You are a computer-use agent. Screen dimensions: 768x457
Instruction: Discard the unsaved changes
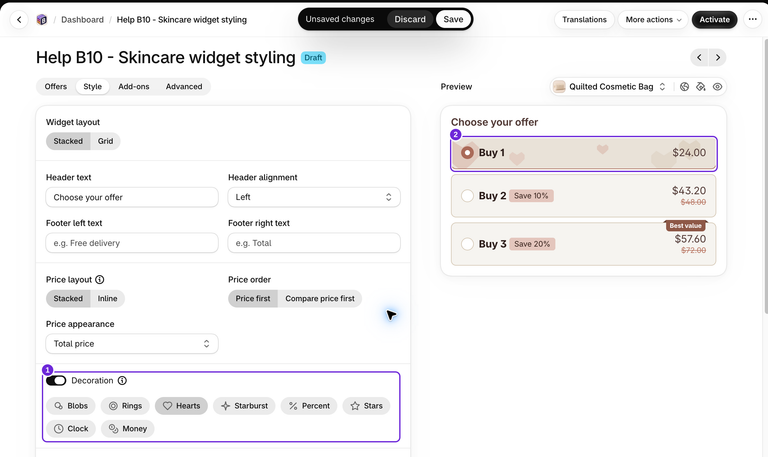point(410,19)
